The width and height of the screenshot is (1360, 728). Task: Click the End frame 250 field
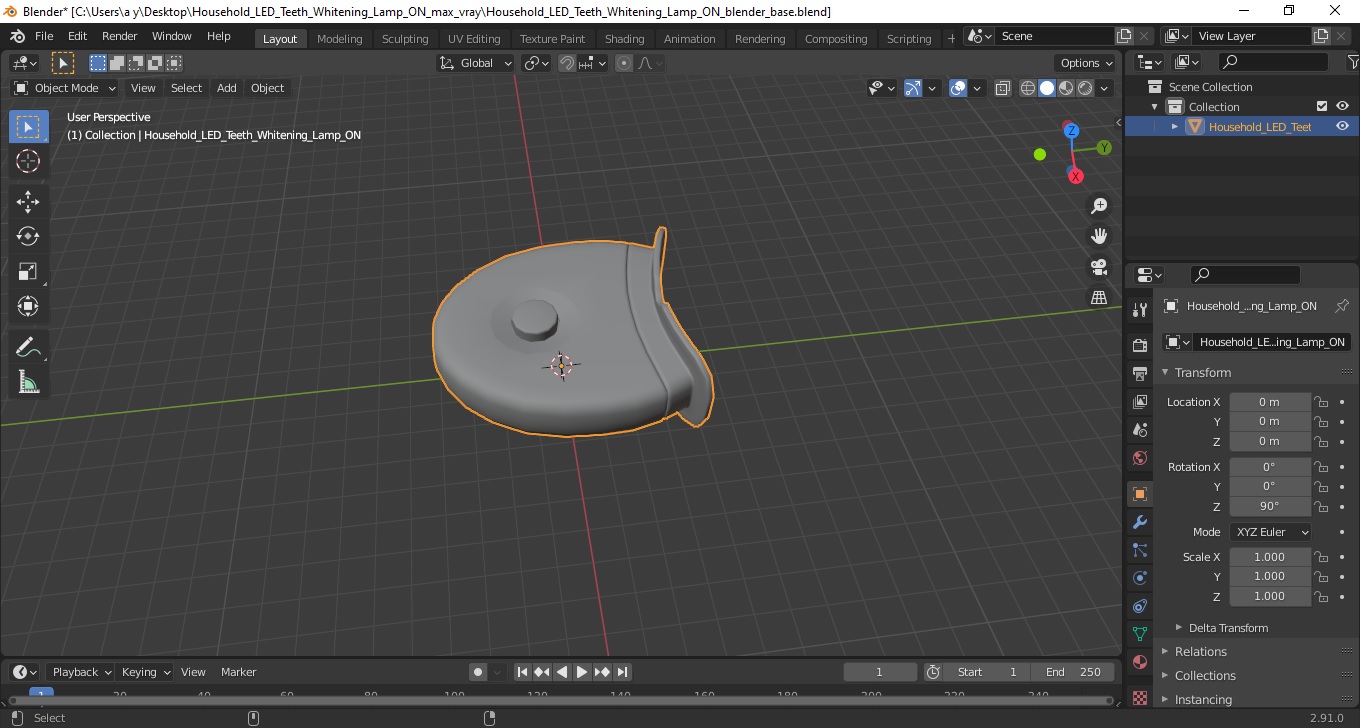point(1073,672)
